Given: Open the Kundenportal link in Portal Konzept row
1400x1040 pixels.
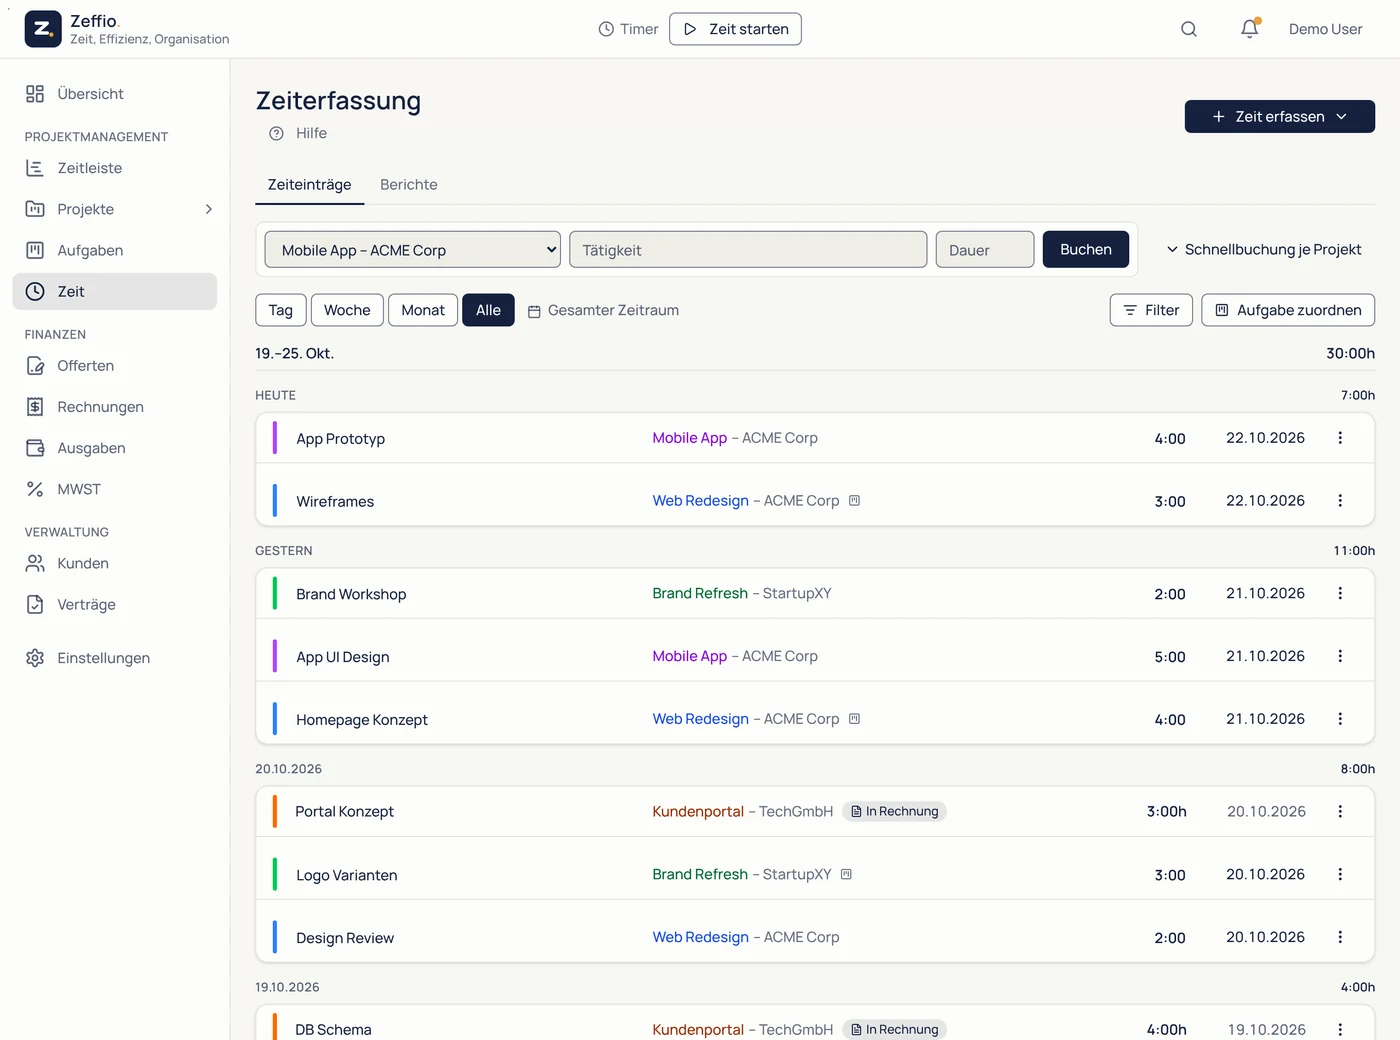Looking at the screenshot, I should pyautogui.click(x=698, y=811).
